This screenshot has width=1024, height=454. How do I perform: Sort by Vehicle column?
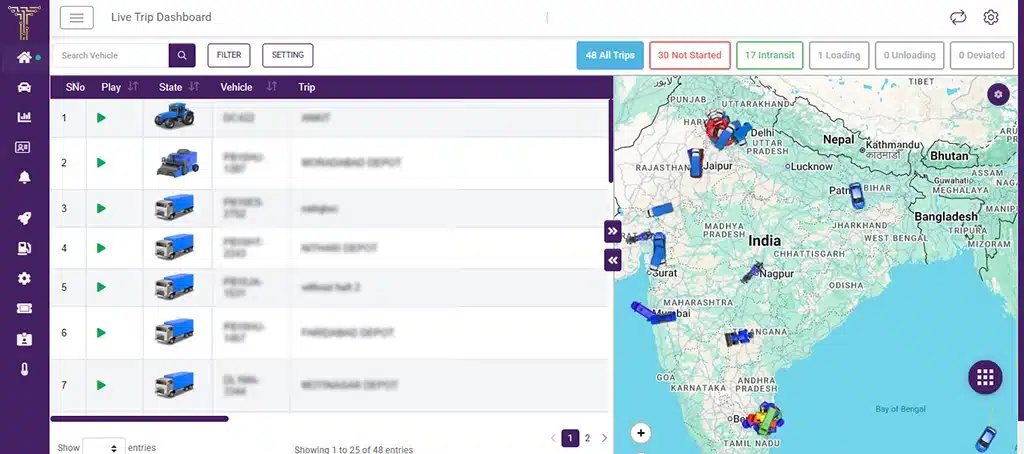[272, 86]
